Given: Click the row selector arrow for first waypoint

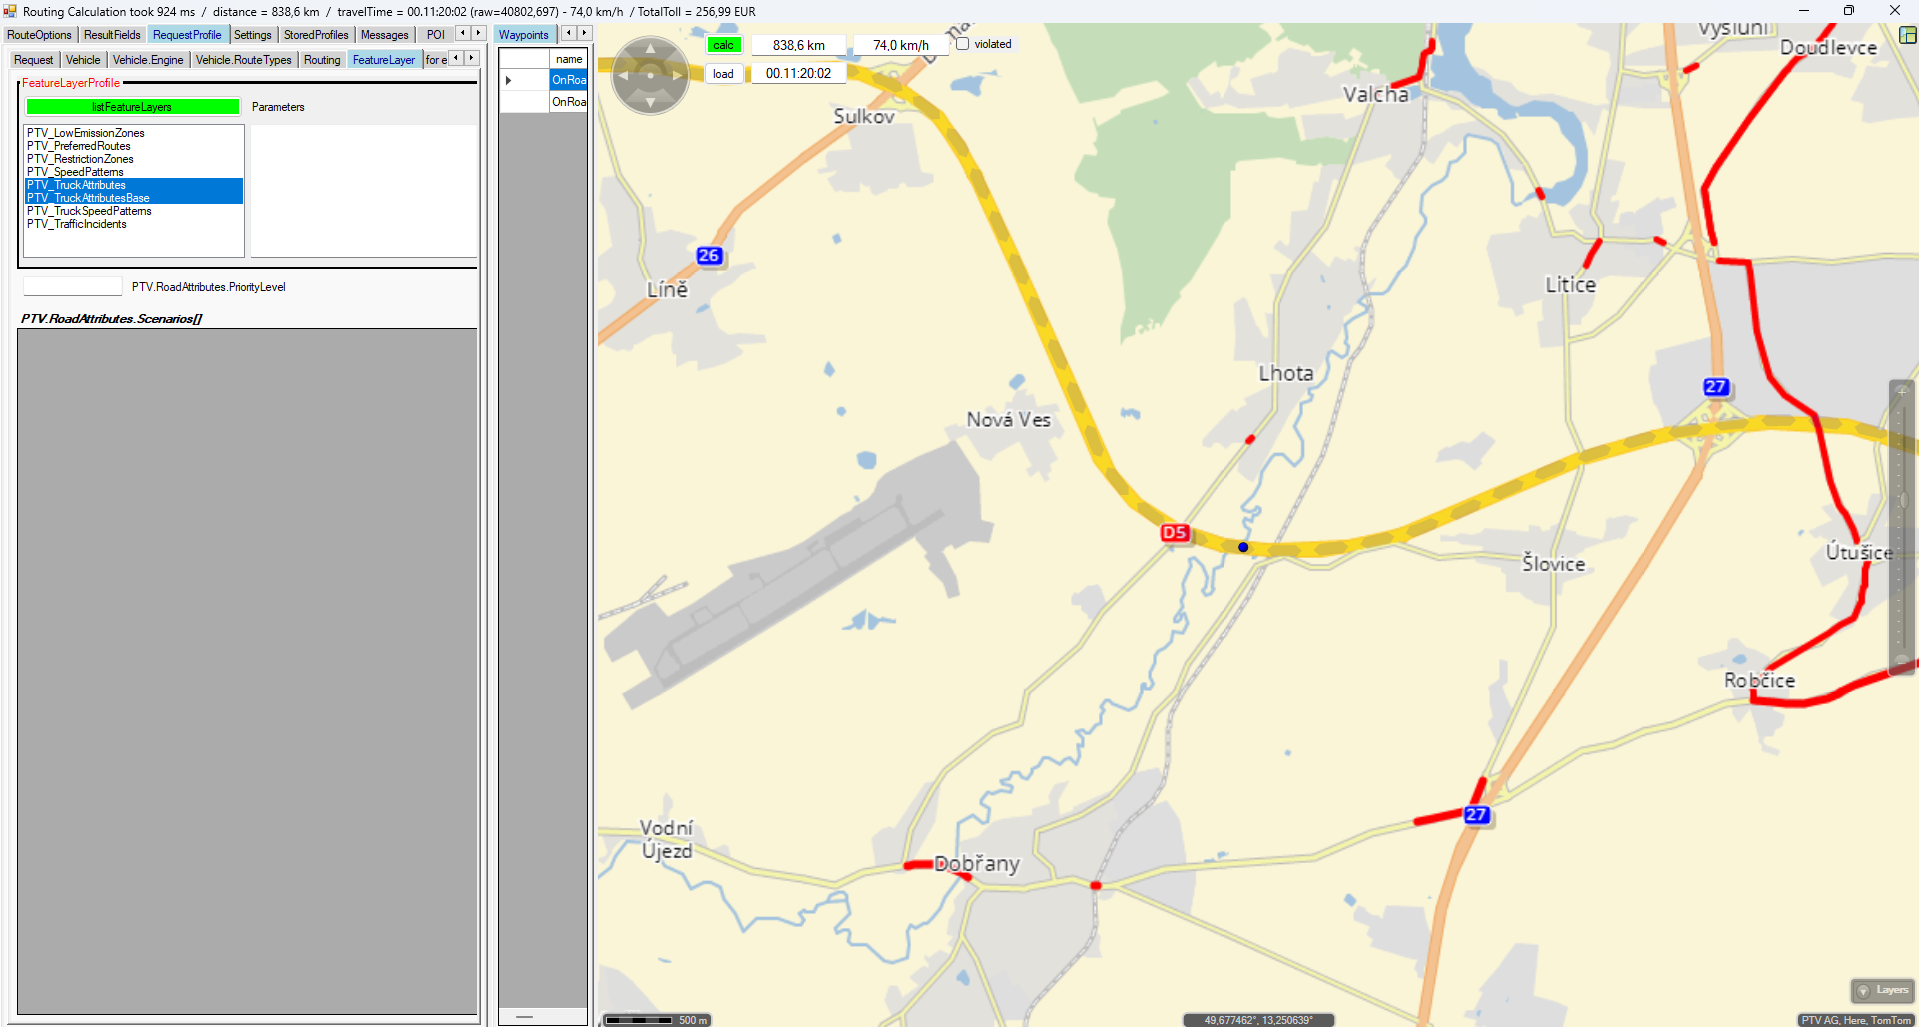Looking at the screenshot, I should click(509, 80).
